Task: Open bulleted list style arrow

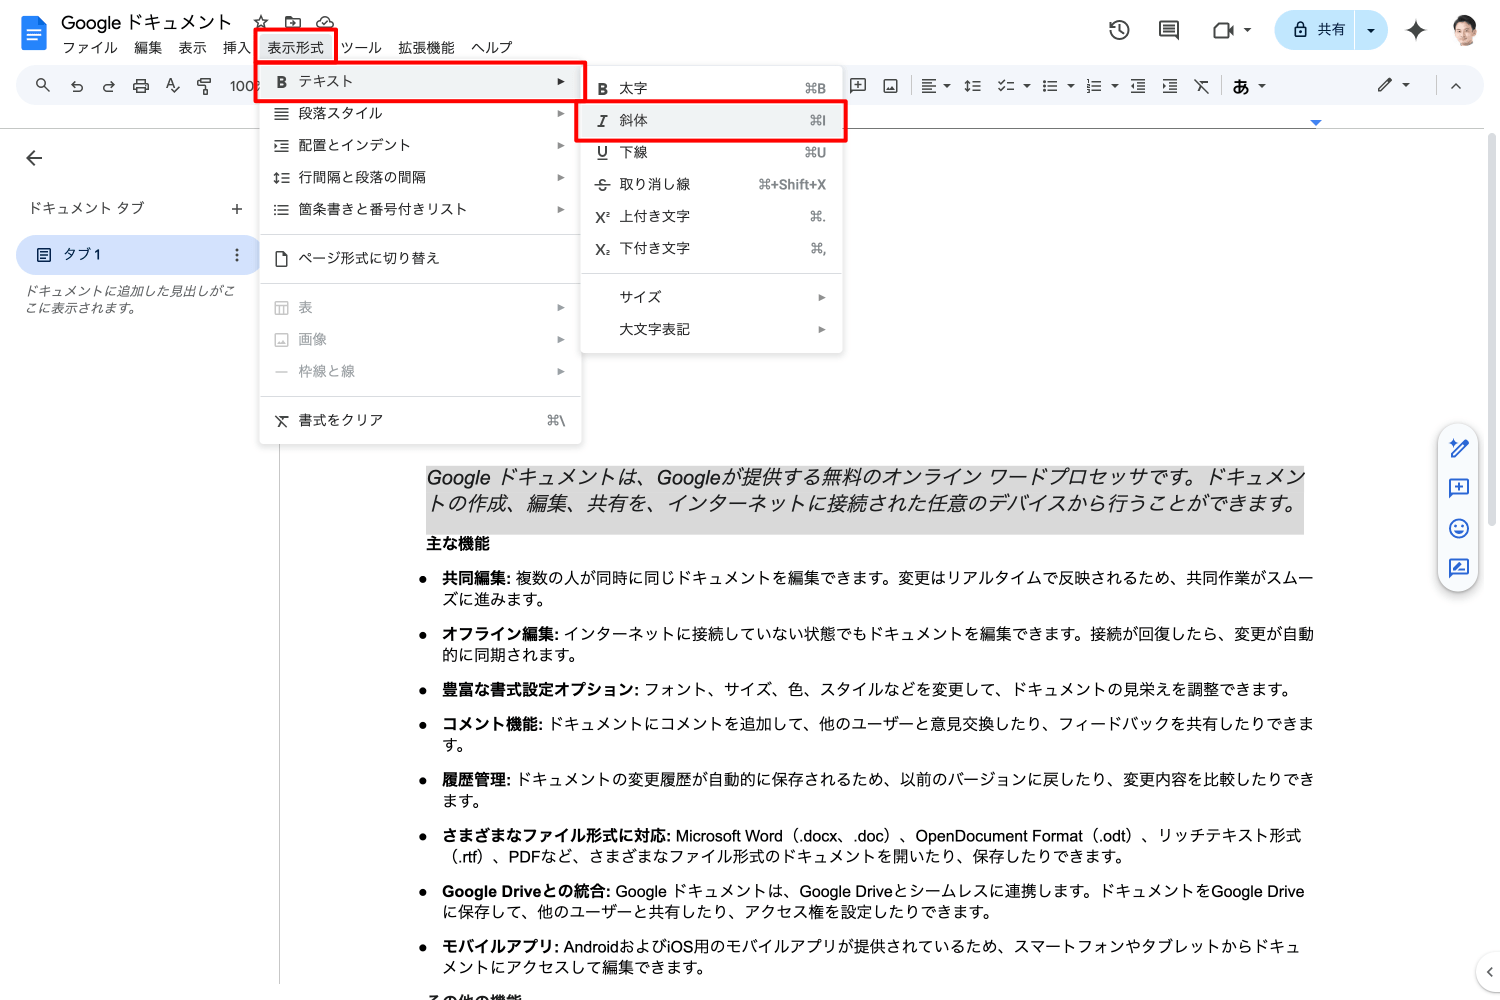Action: coord(1071,86)
